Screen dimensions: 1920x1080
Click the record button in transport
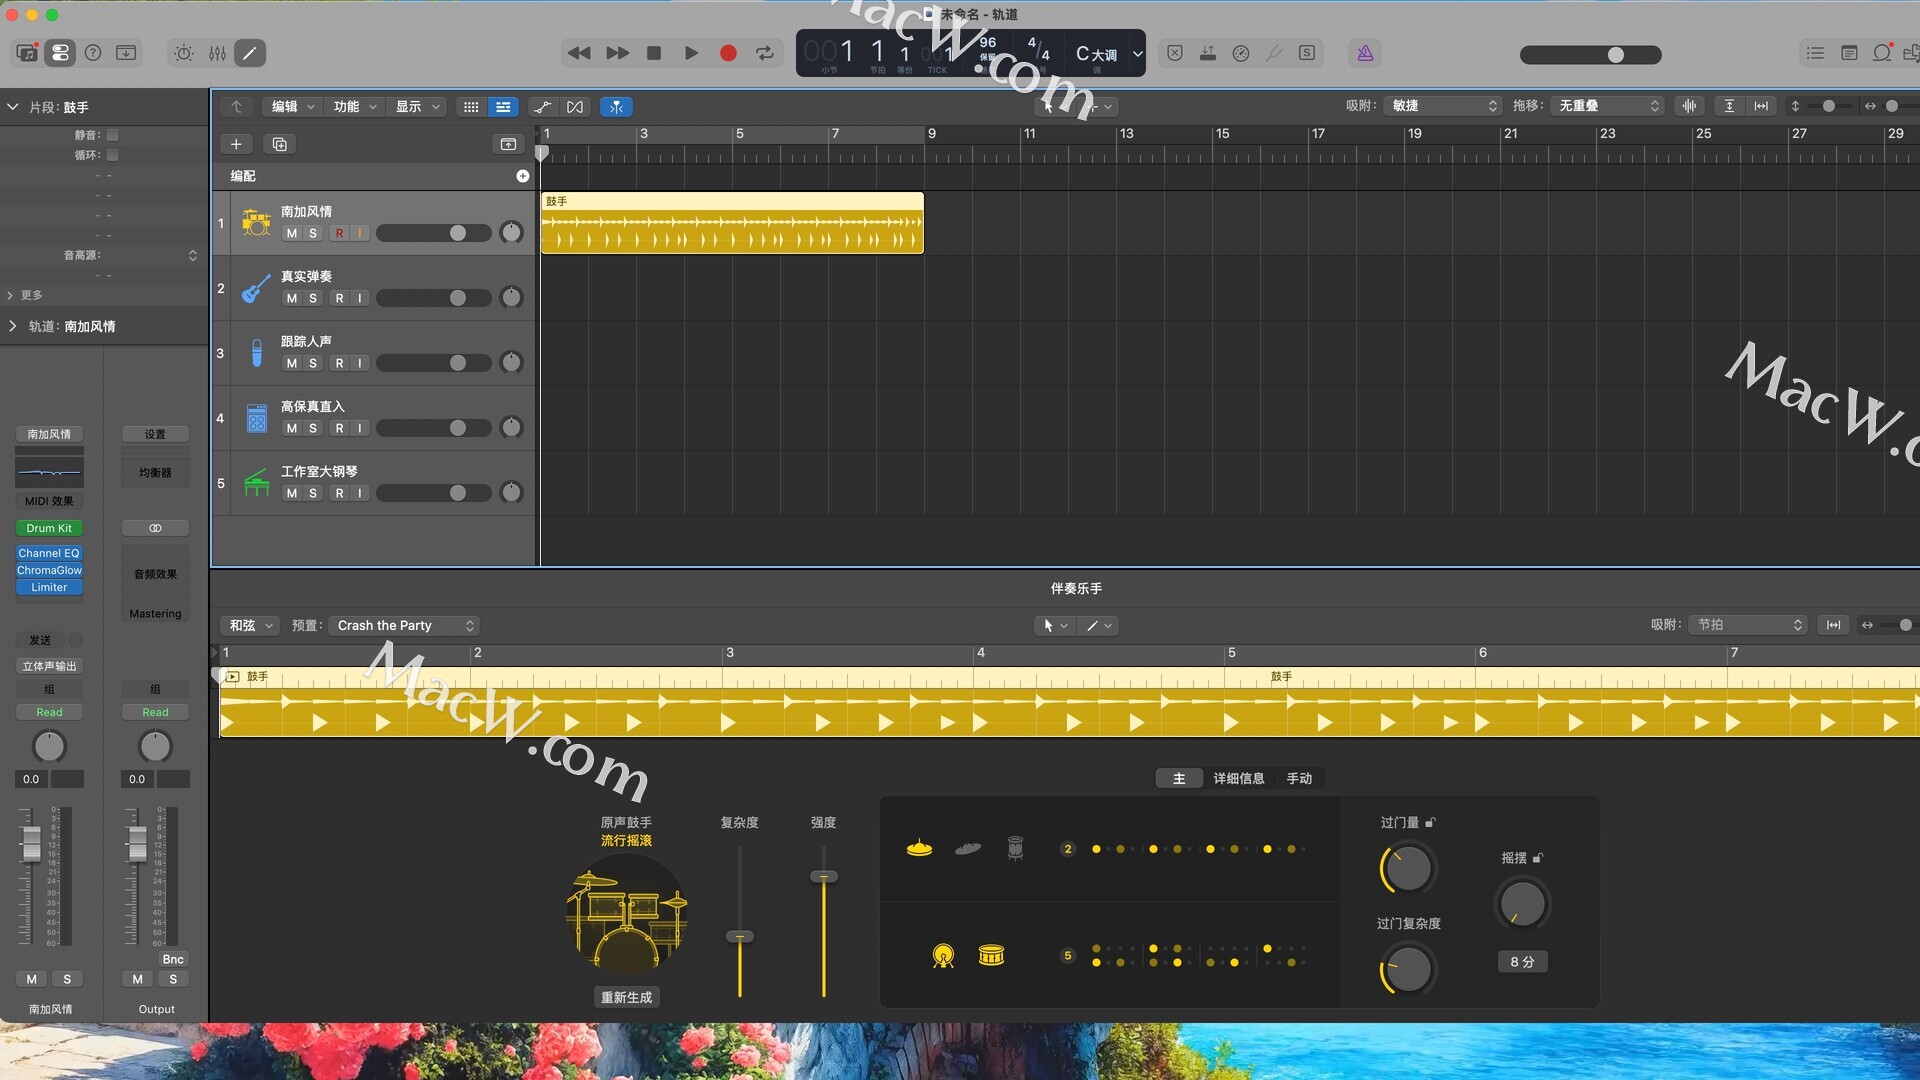(x=728, y=53)
